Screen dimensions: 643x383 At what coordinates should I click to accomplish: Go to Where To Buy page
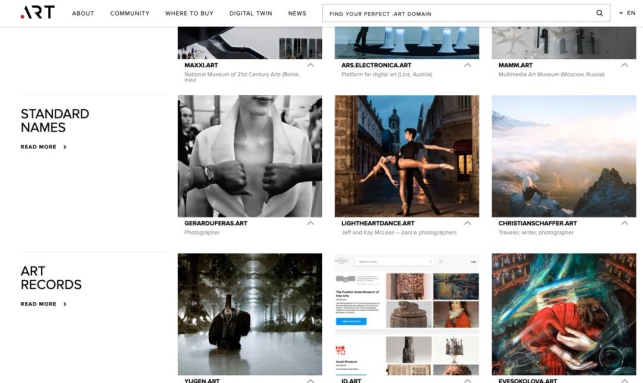[x=189, y=14]
